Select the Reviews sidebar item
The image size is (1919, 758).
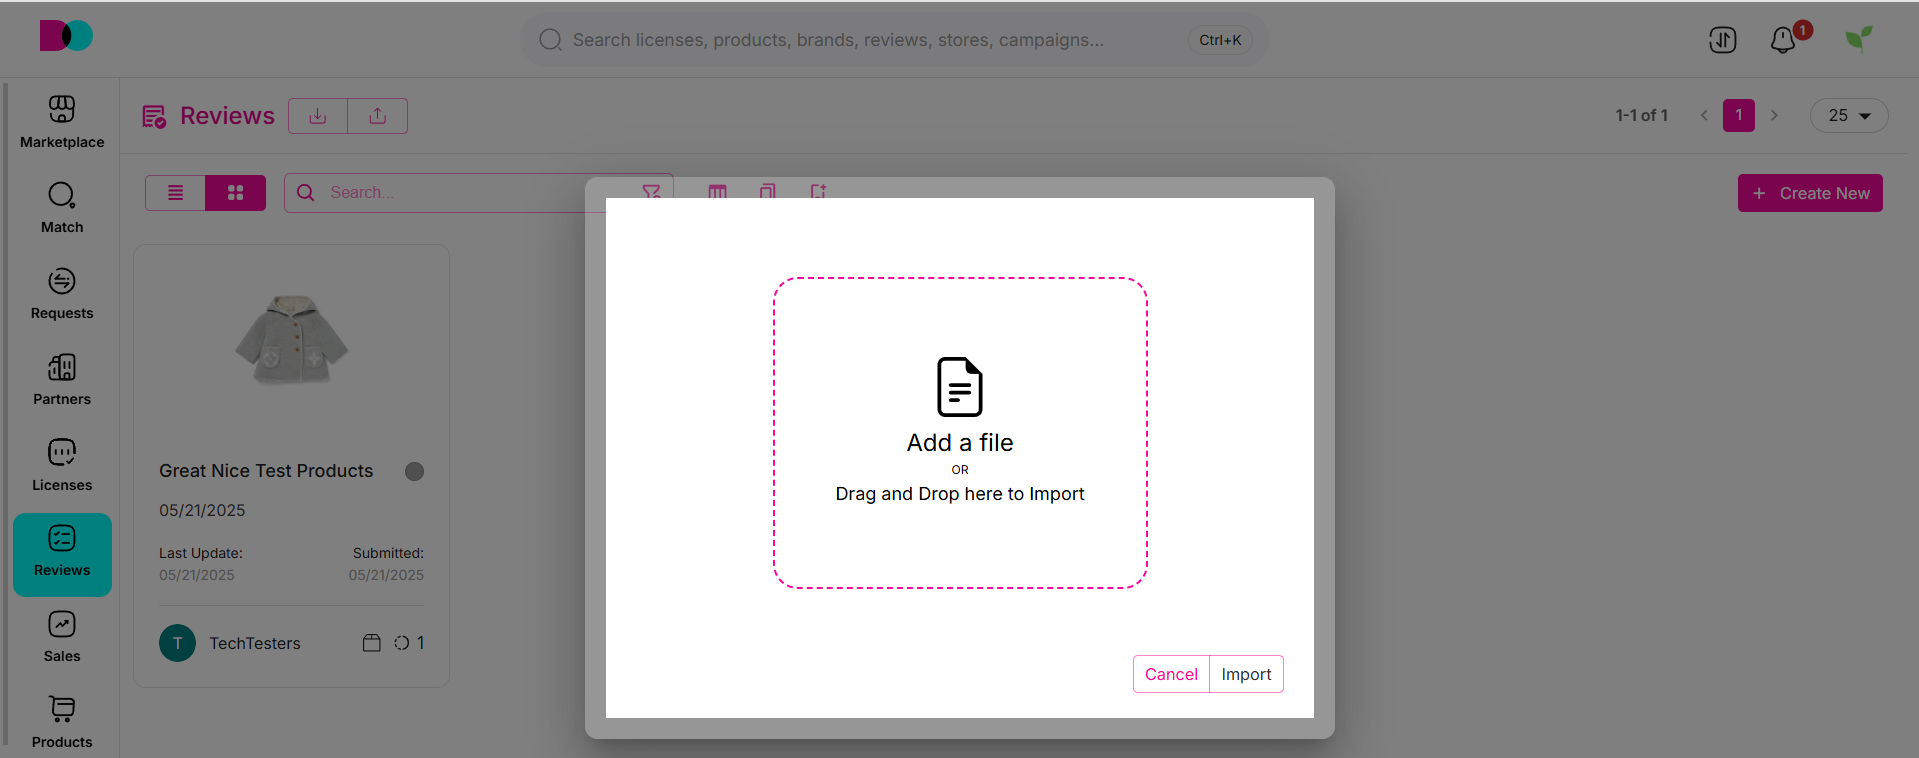pos(62,554)
